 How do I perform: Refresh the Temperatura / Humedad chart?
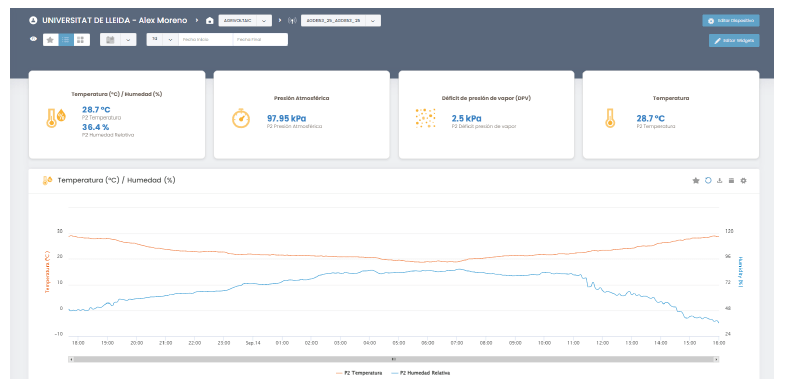(708, 180)
